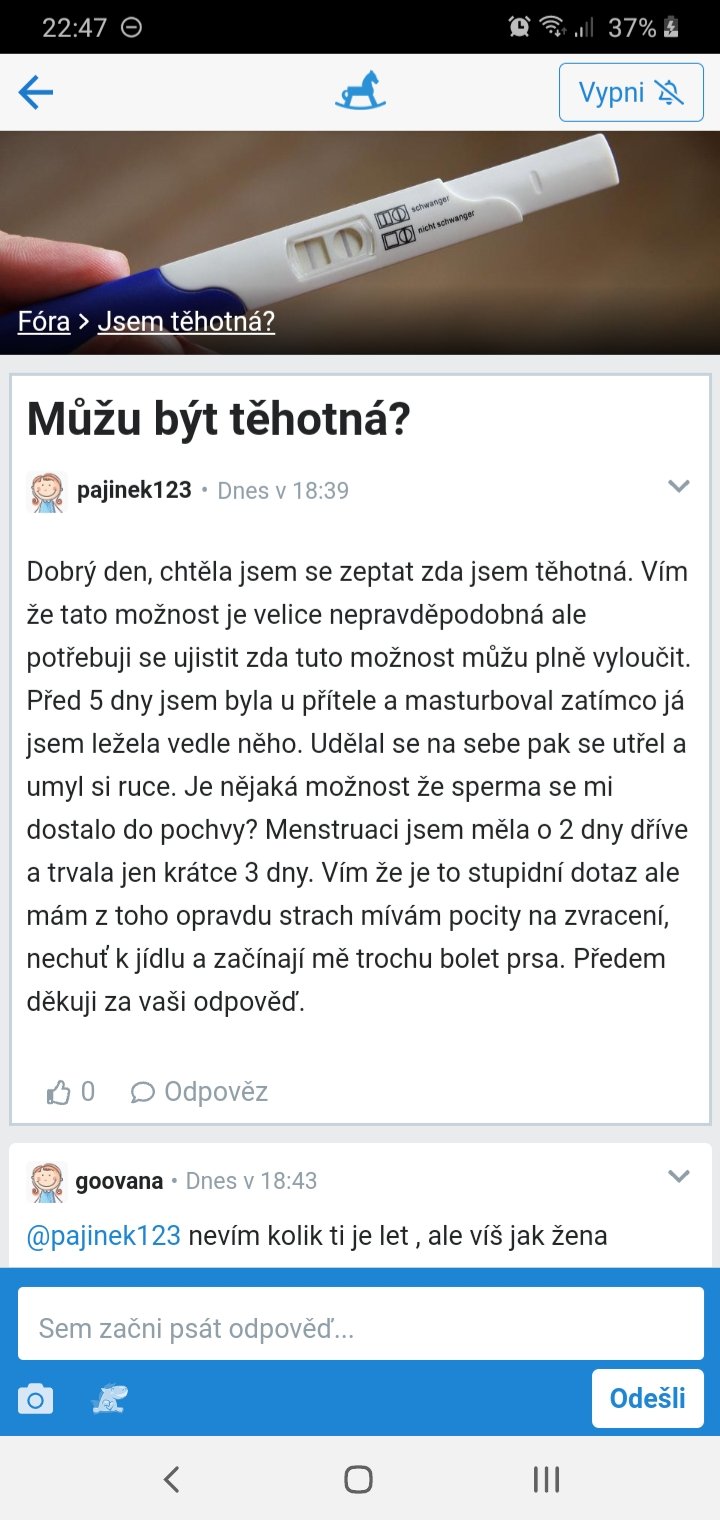Send the reply with Odešli
The width and height of the screenshot is (720, 1520).
pyautogui.click(x=647, y=1398)
